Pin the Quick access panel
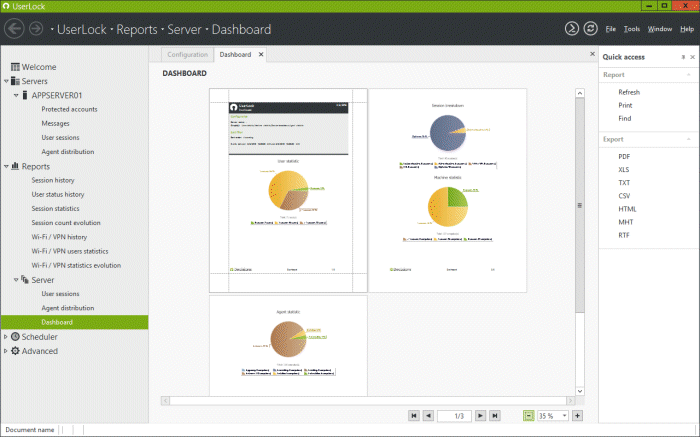Screen dimensions: 700x437 [683, 57]
